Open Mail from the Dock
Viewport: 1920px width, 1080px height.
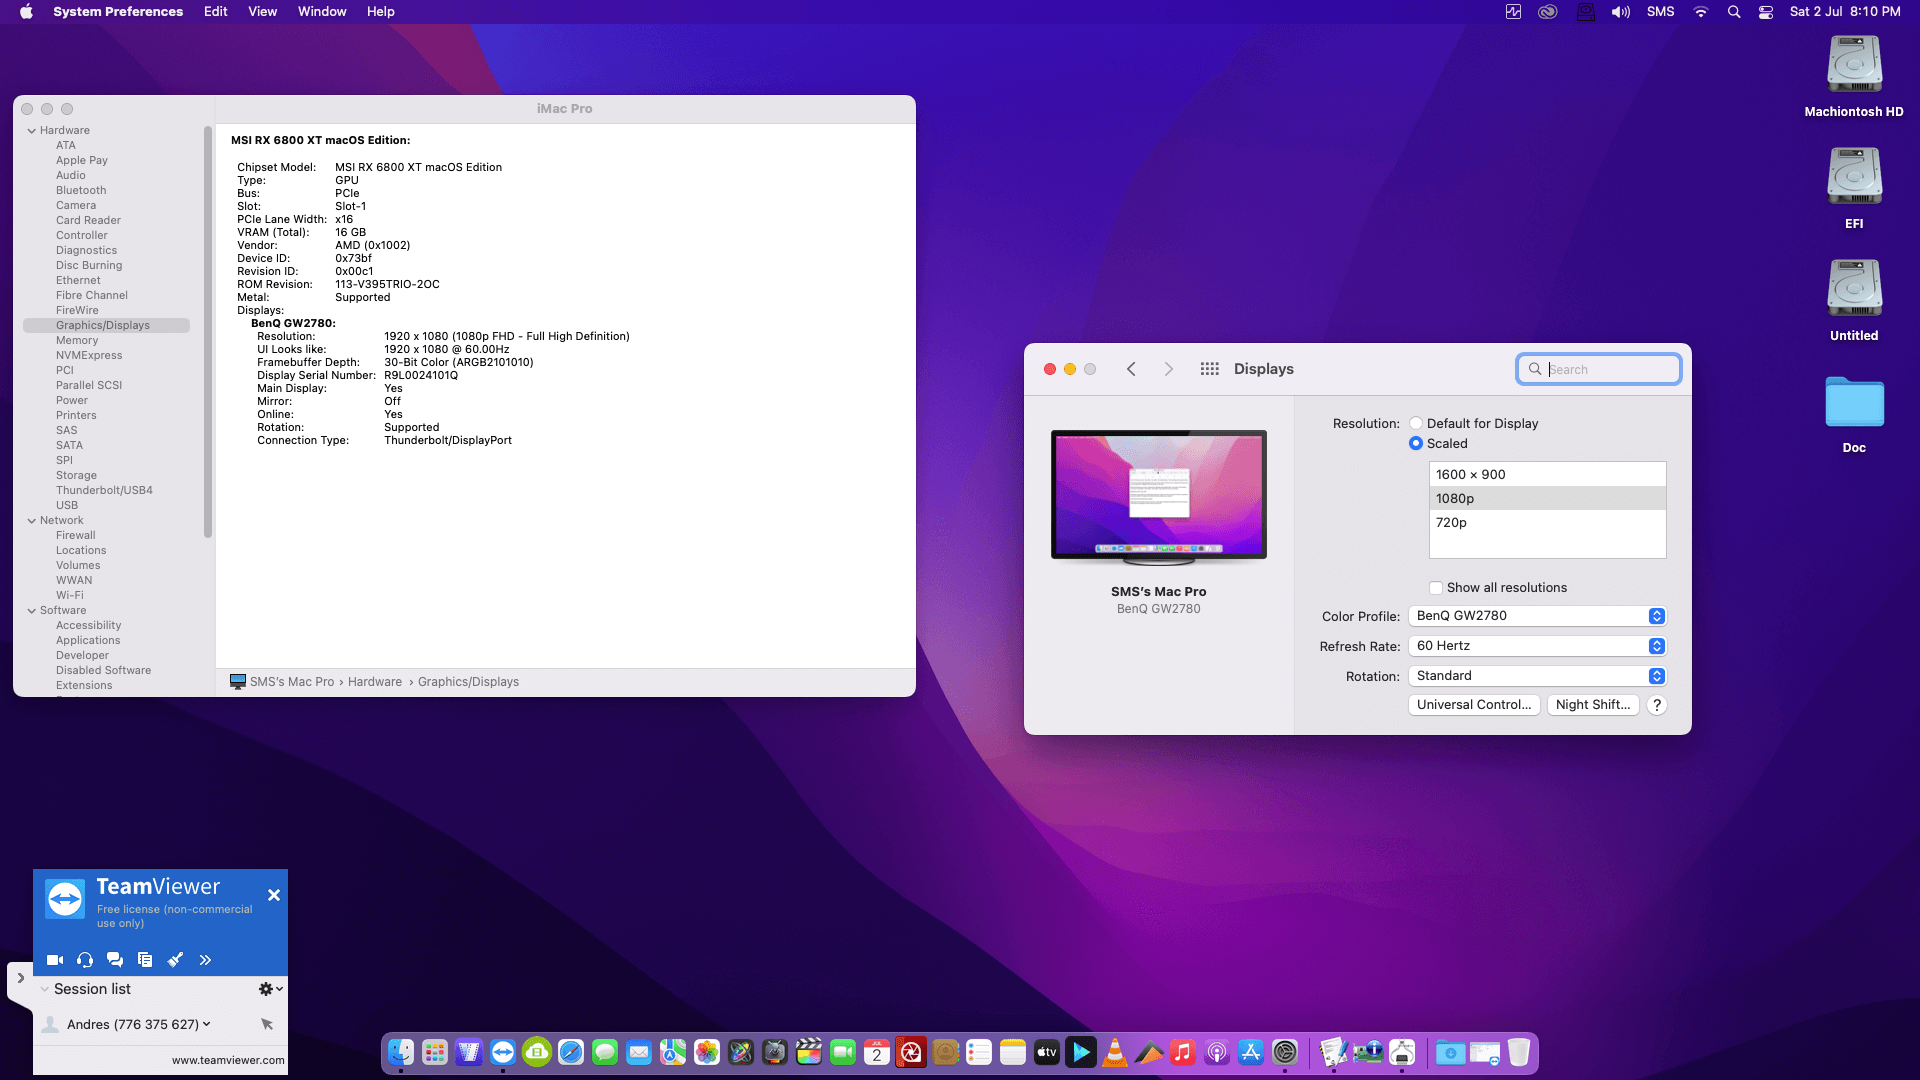pyautogui.click(x=639, y=1052)
